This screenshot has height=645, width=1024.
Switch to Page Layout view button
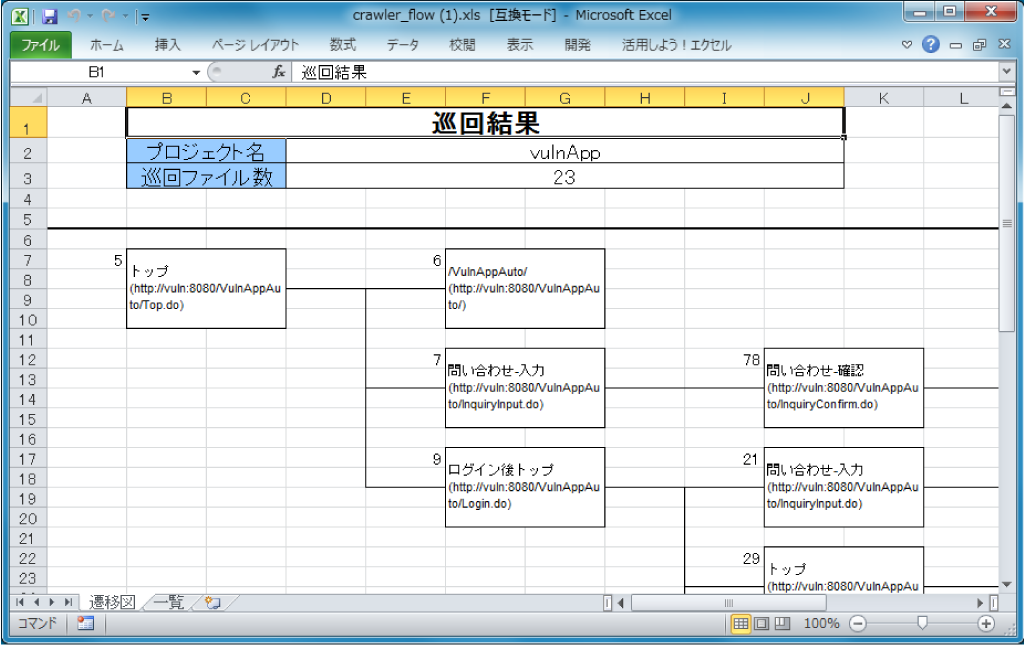pos(761,623)
